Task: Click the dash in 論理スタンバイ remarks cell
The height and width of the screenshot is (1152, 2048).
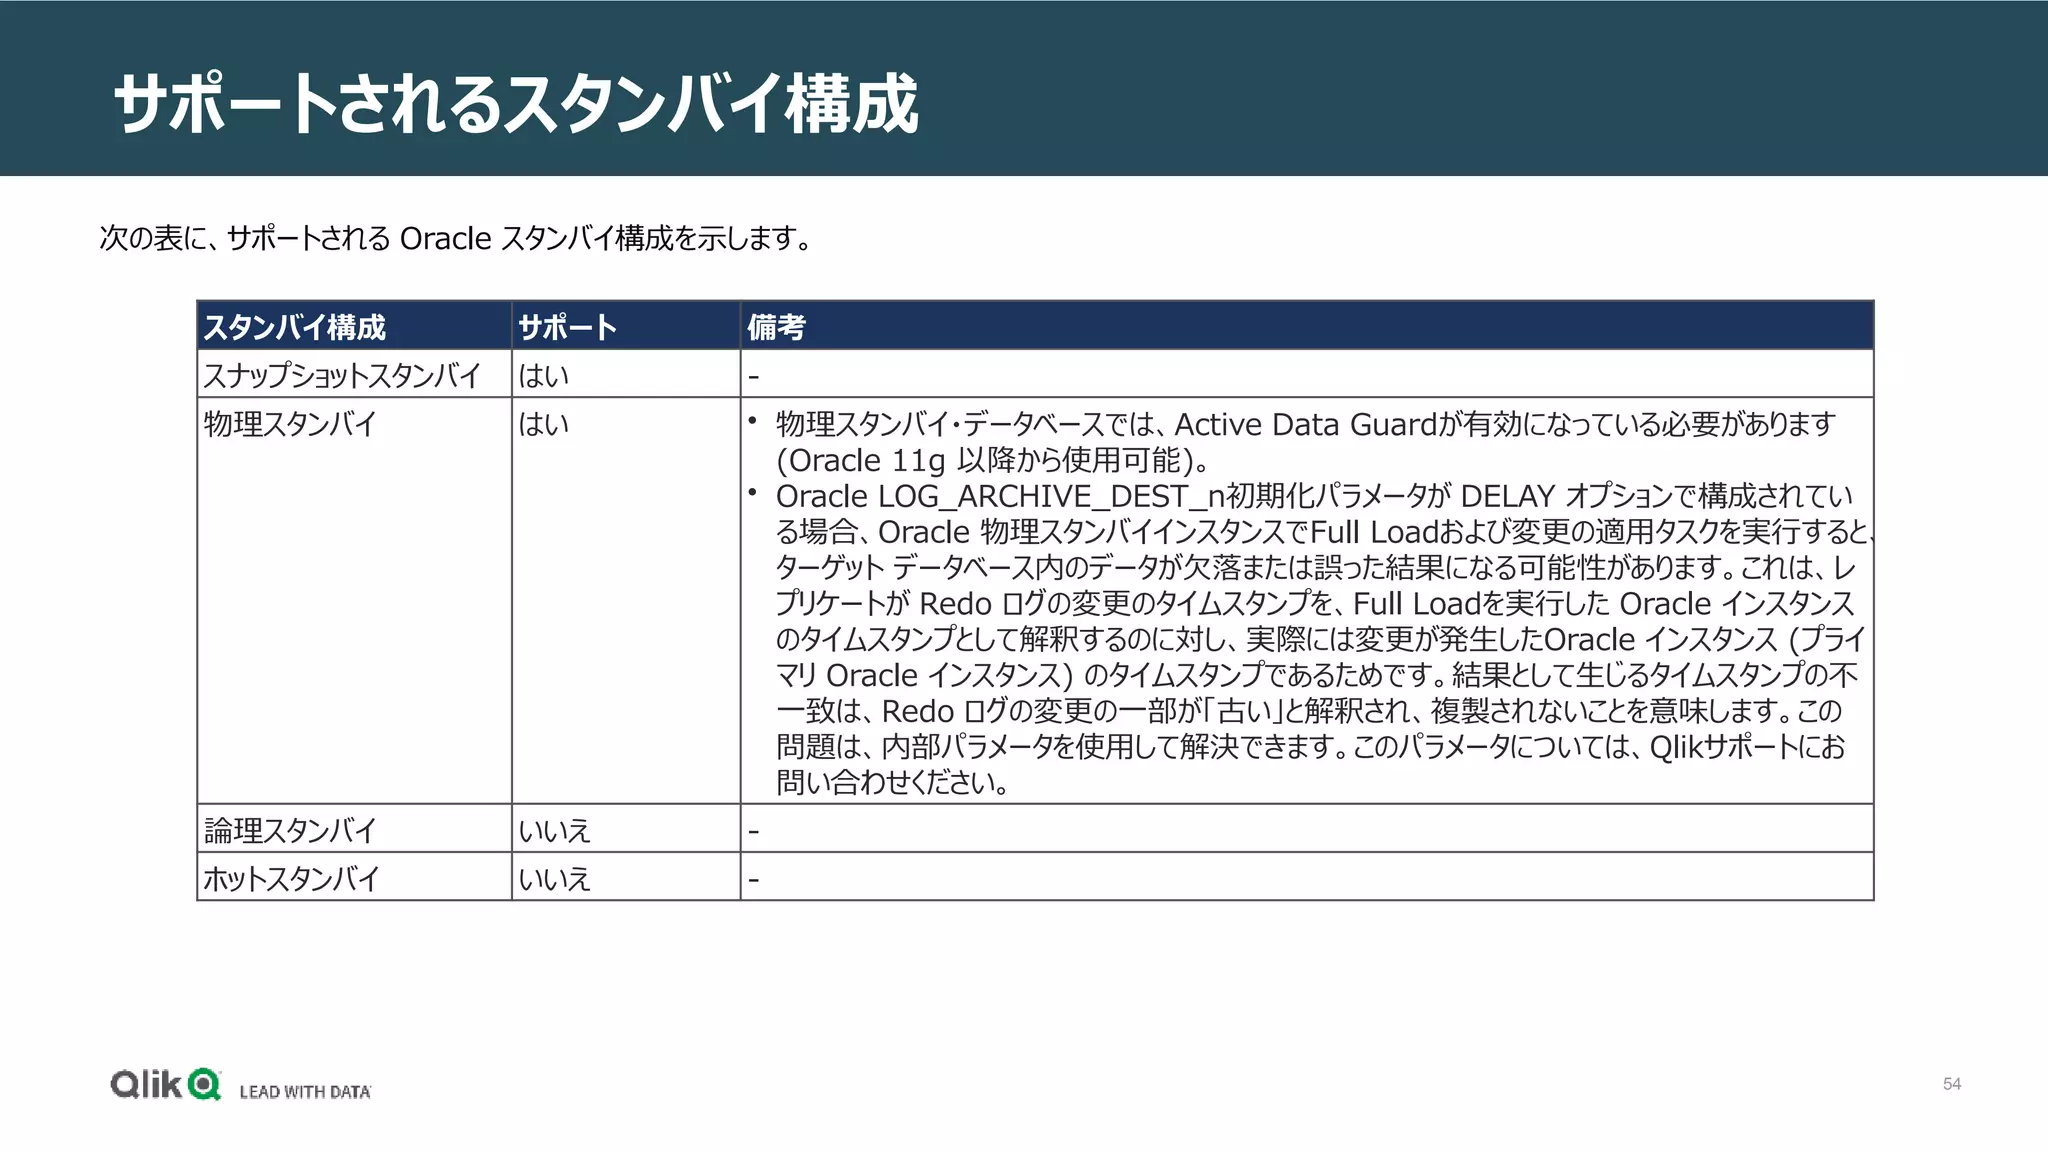Action: coord(754,831)
